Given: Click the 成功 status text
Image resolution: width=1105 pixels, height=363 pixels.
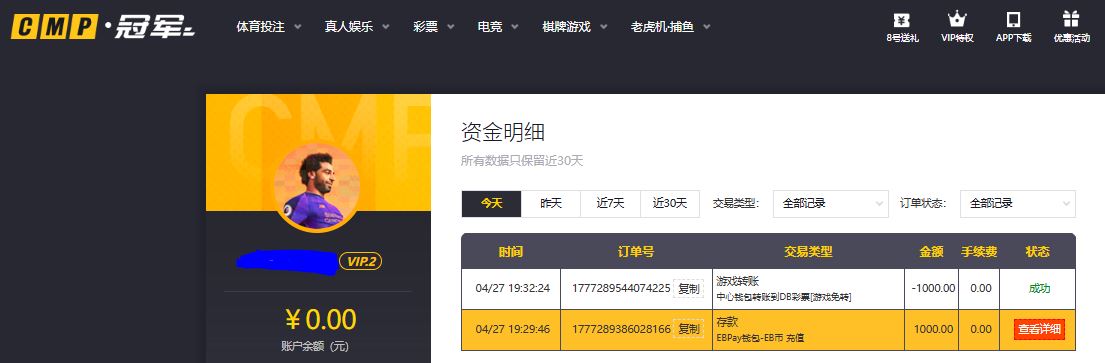Looking at the screenshot, I should coord(1039,288).
